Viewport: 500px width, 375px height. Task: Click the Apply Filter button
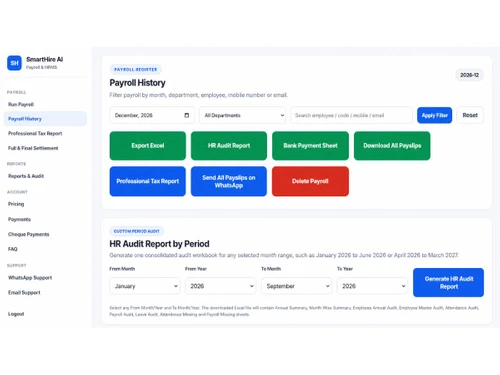point(435,115)
